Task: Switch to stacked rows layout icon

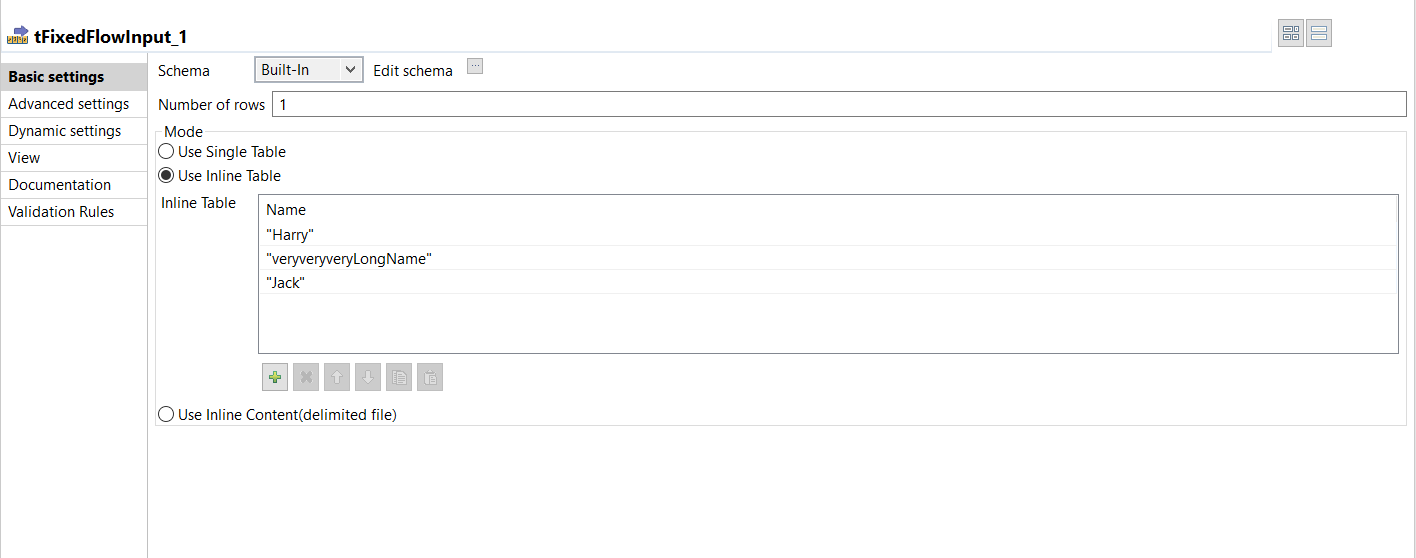Action: (x=1319, y=34)
